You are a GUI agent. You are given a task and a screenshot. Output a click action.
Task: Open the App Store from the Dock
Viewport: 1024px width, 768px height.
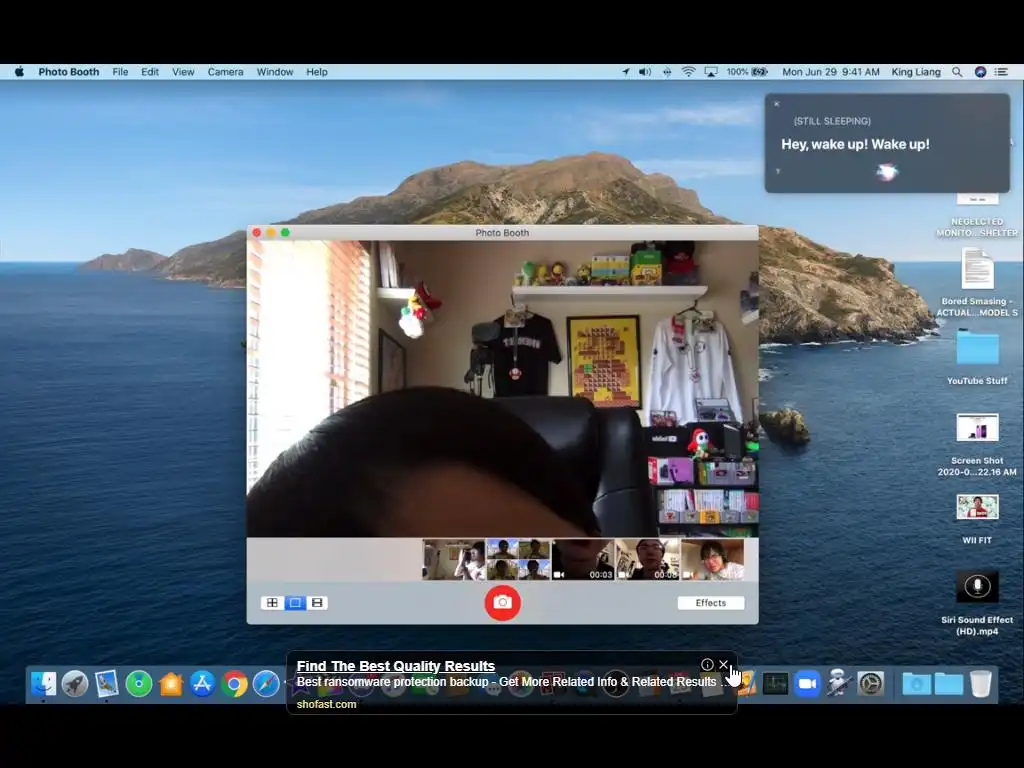(202, 684)
